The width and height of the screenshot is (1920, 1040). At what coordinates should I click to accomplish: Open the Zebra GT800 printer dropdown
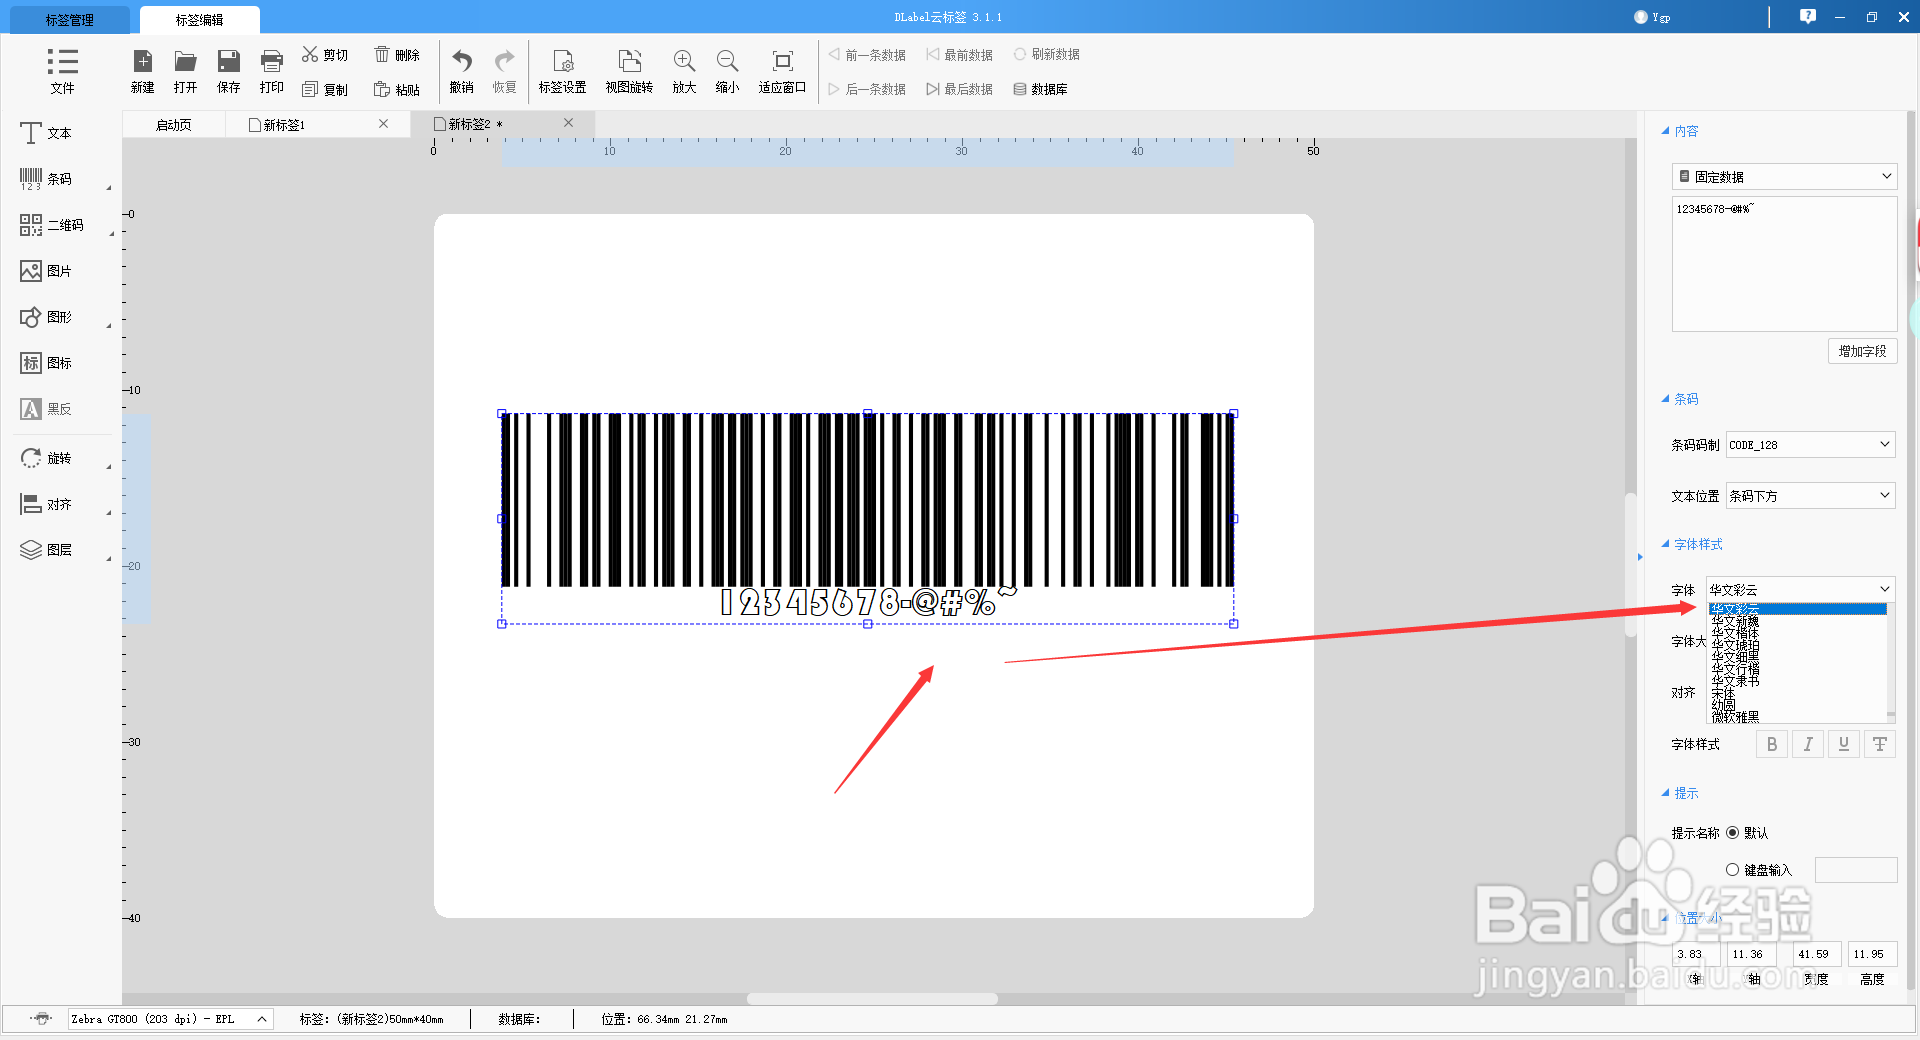pyautogui.click(x=170, y=1019)
